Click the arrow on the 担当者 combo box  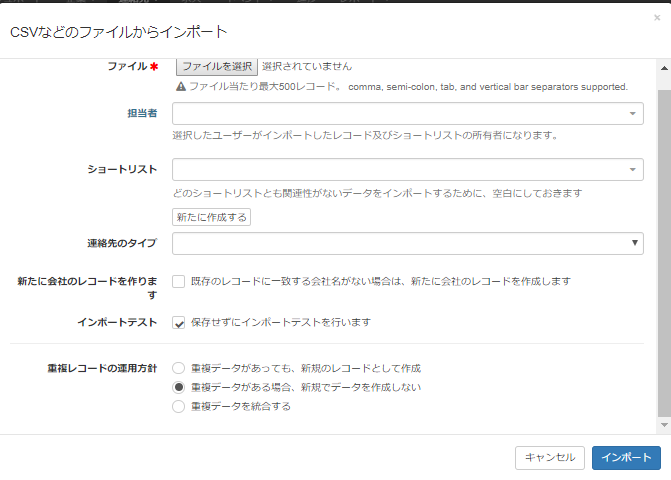point(632,113)
